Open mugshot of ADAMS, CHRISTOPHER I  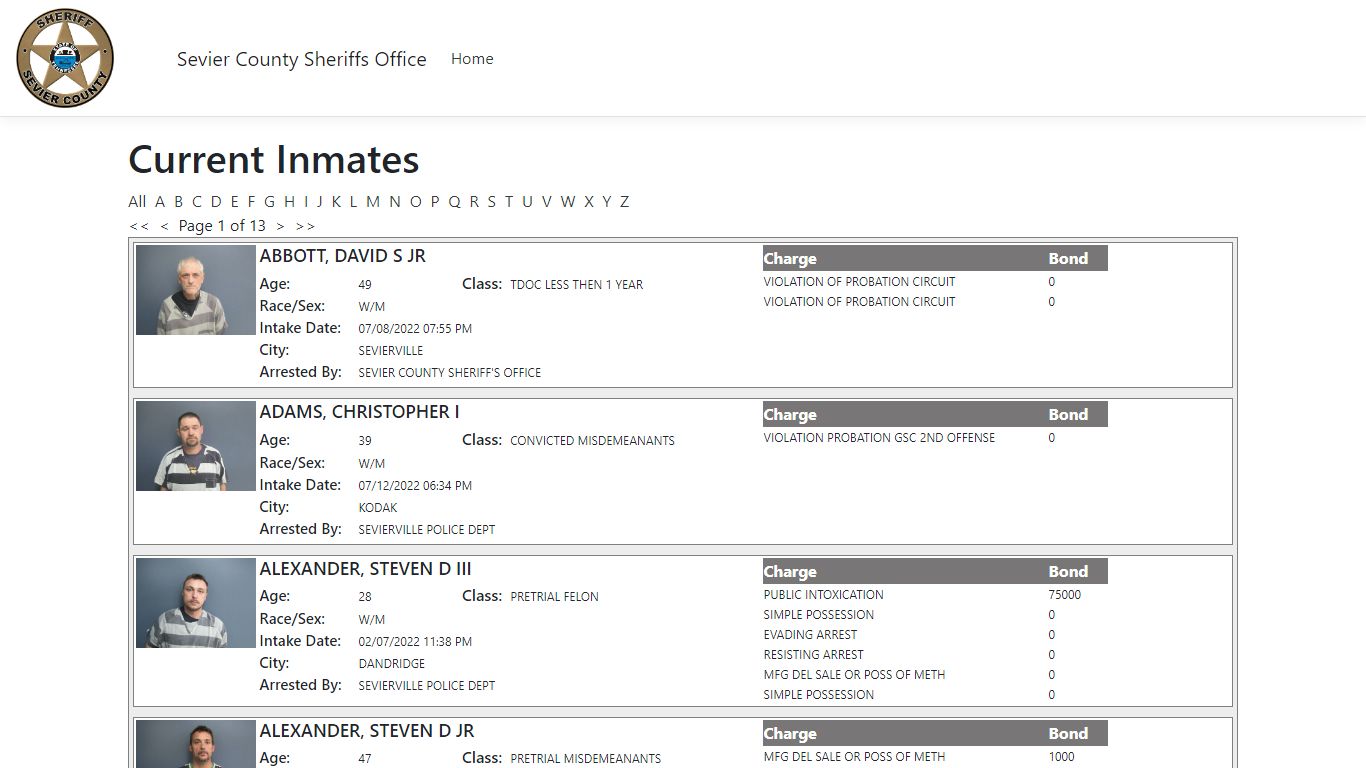point(196,446)
